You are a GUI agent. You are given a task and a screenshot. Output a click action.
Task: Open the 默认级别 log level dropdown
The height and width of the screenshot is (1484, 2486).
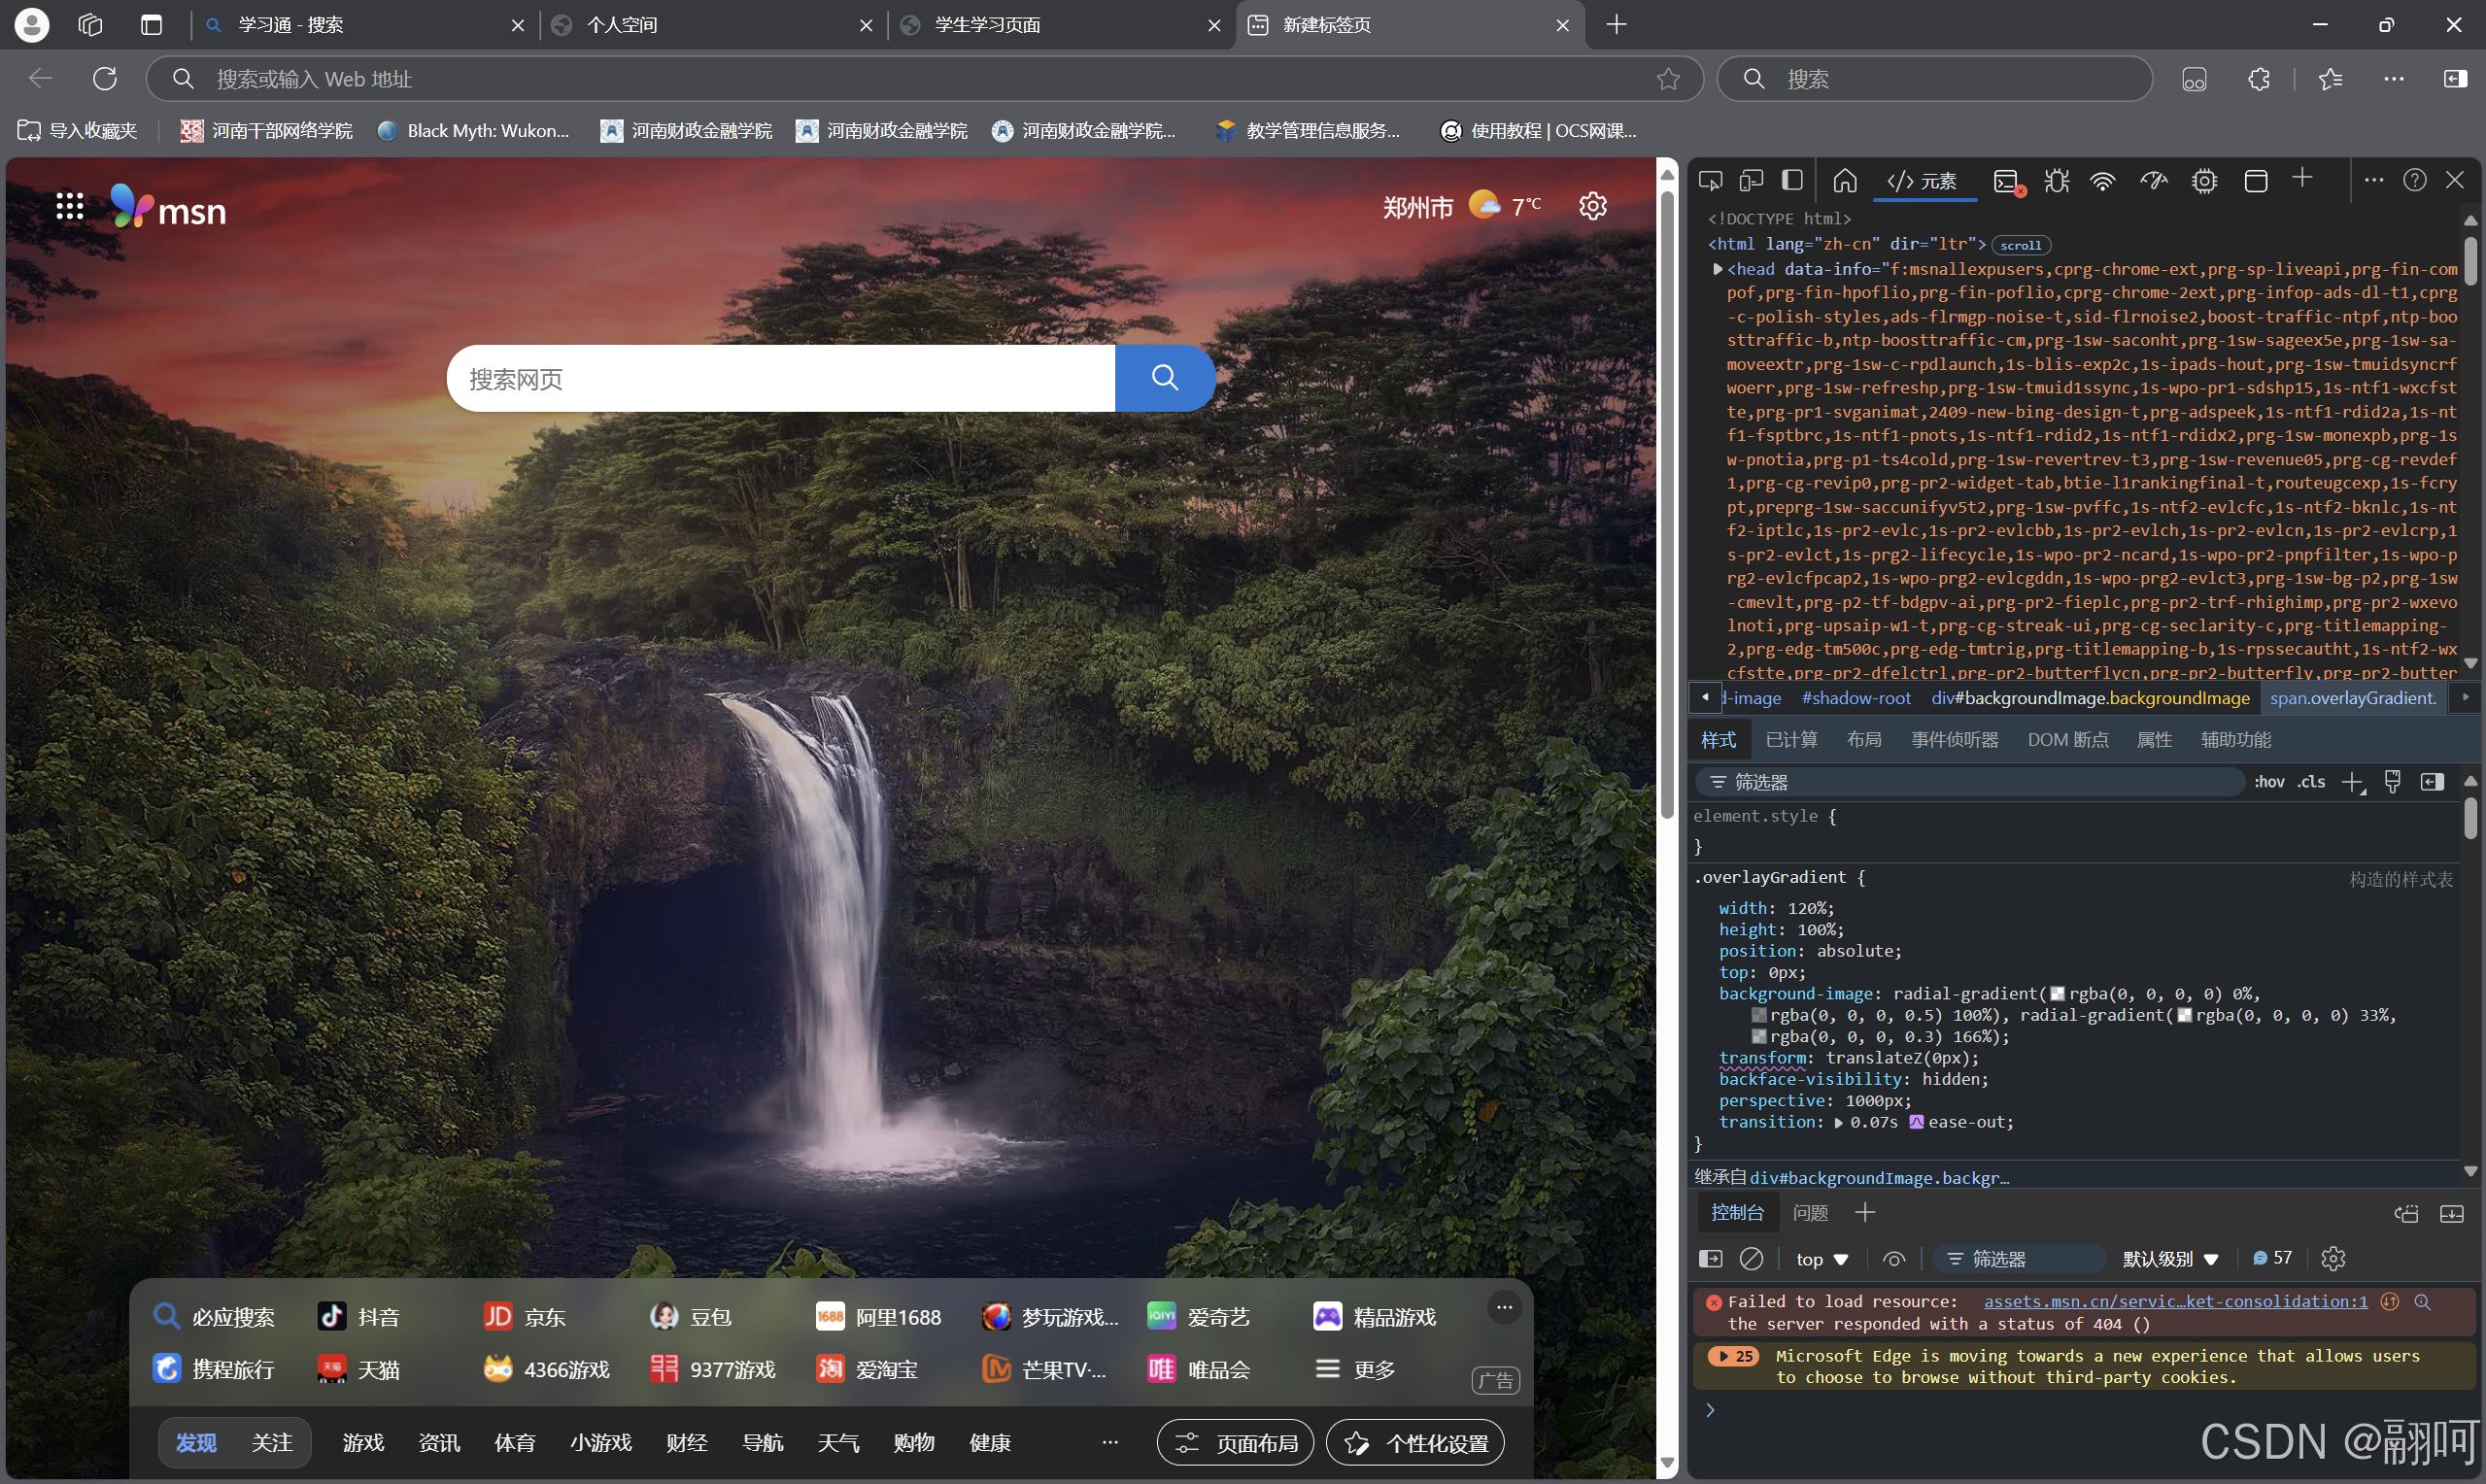(x=2170, y=1259)
